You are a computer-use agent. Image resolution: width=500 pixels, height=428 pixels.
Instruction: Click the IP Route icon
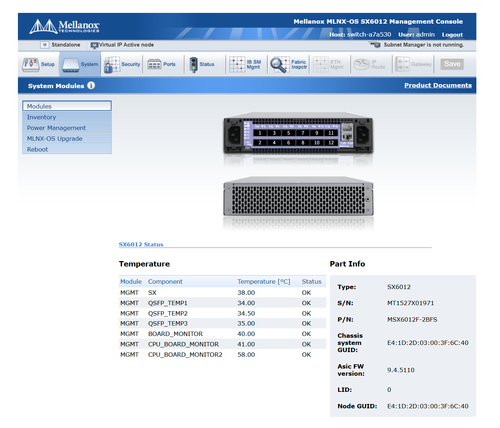pyautogui.click(x=361, y=64)
